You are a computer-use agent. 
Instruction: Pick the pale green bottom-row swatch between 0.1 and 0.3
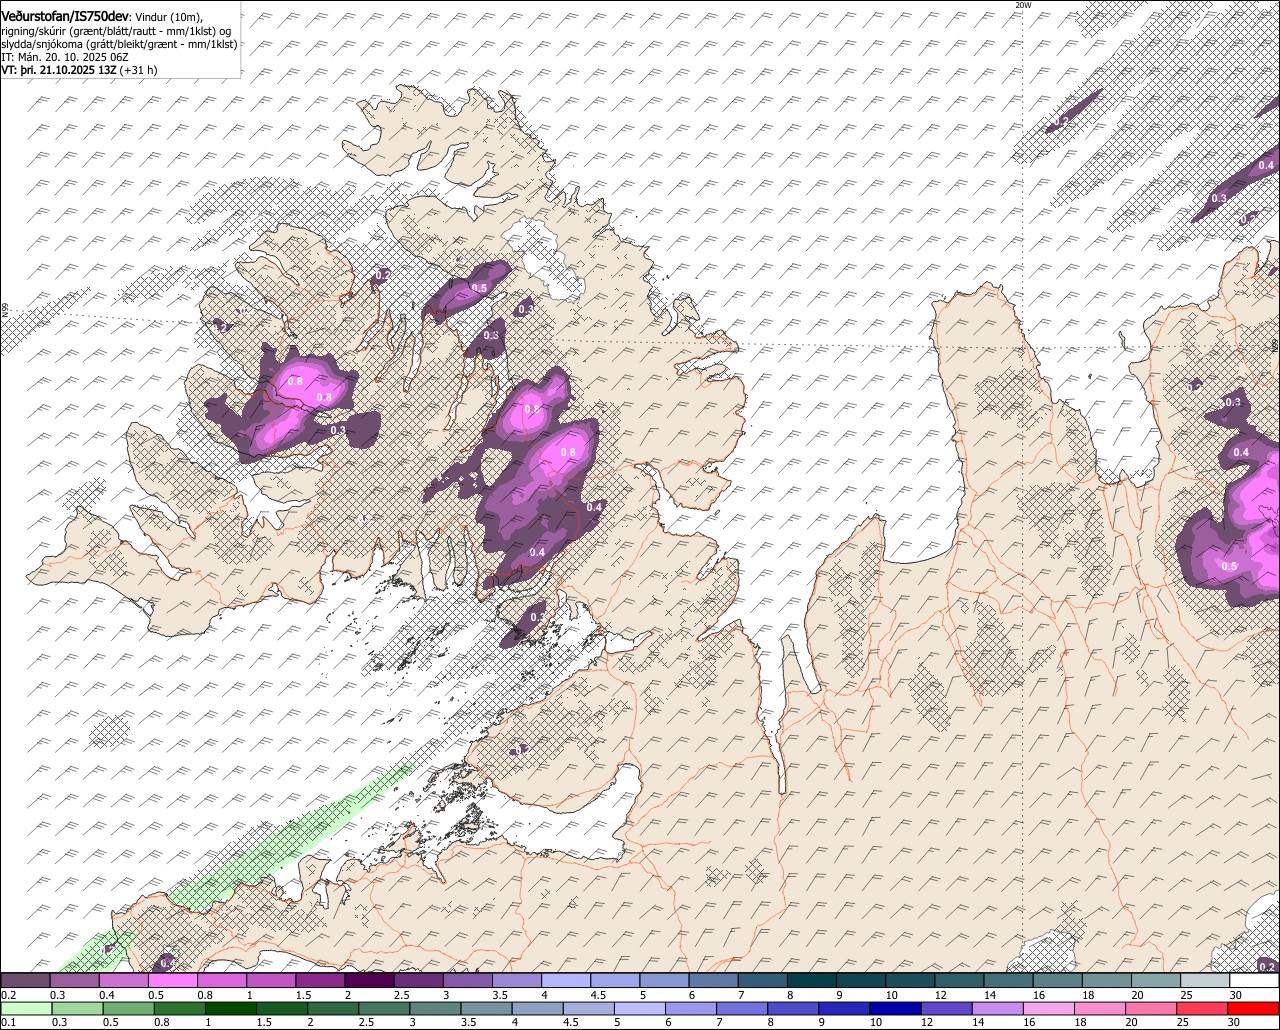(26, 1009)
